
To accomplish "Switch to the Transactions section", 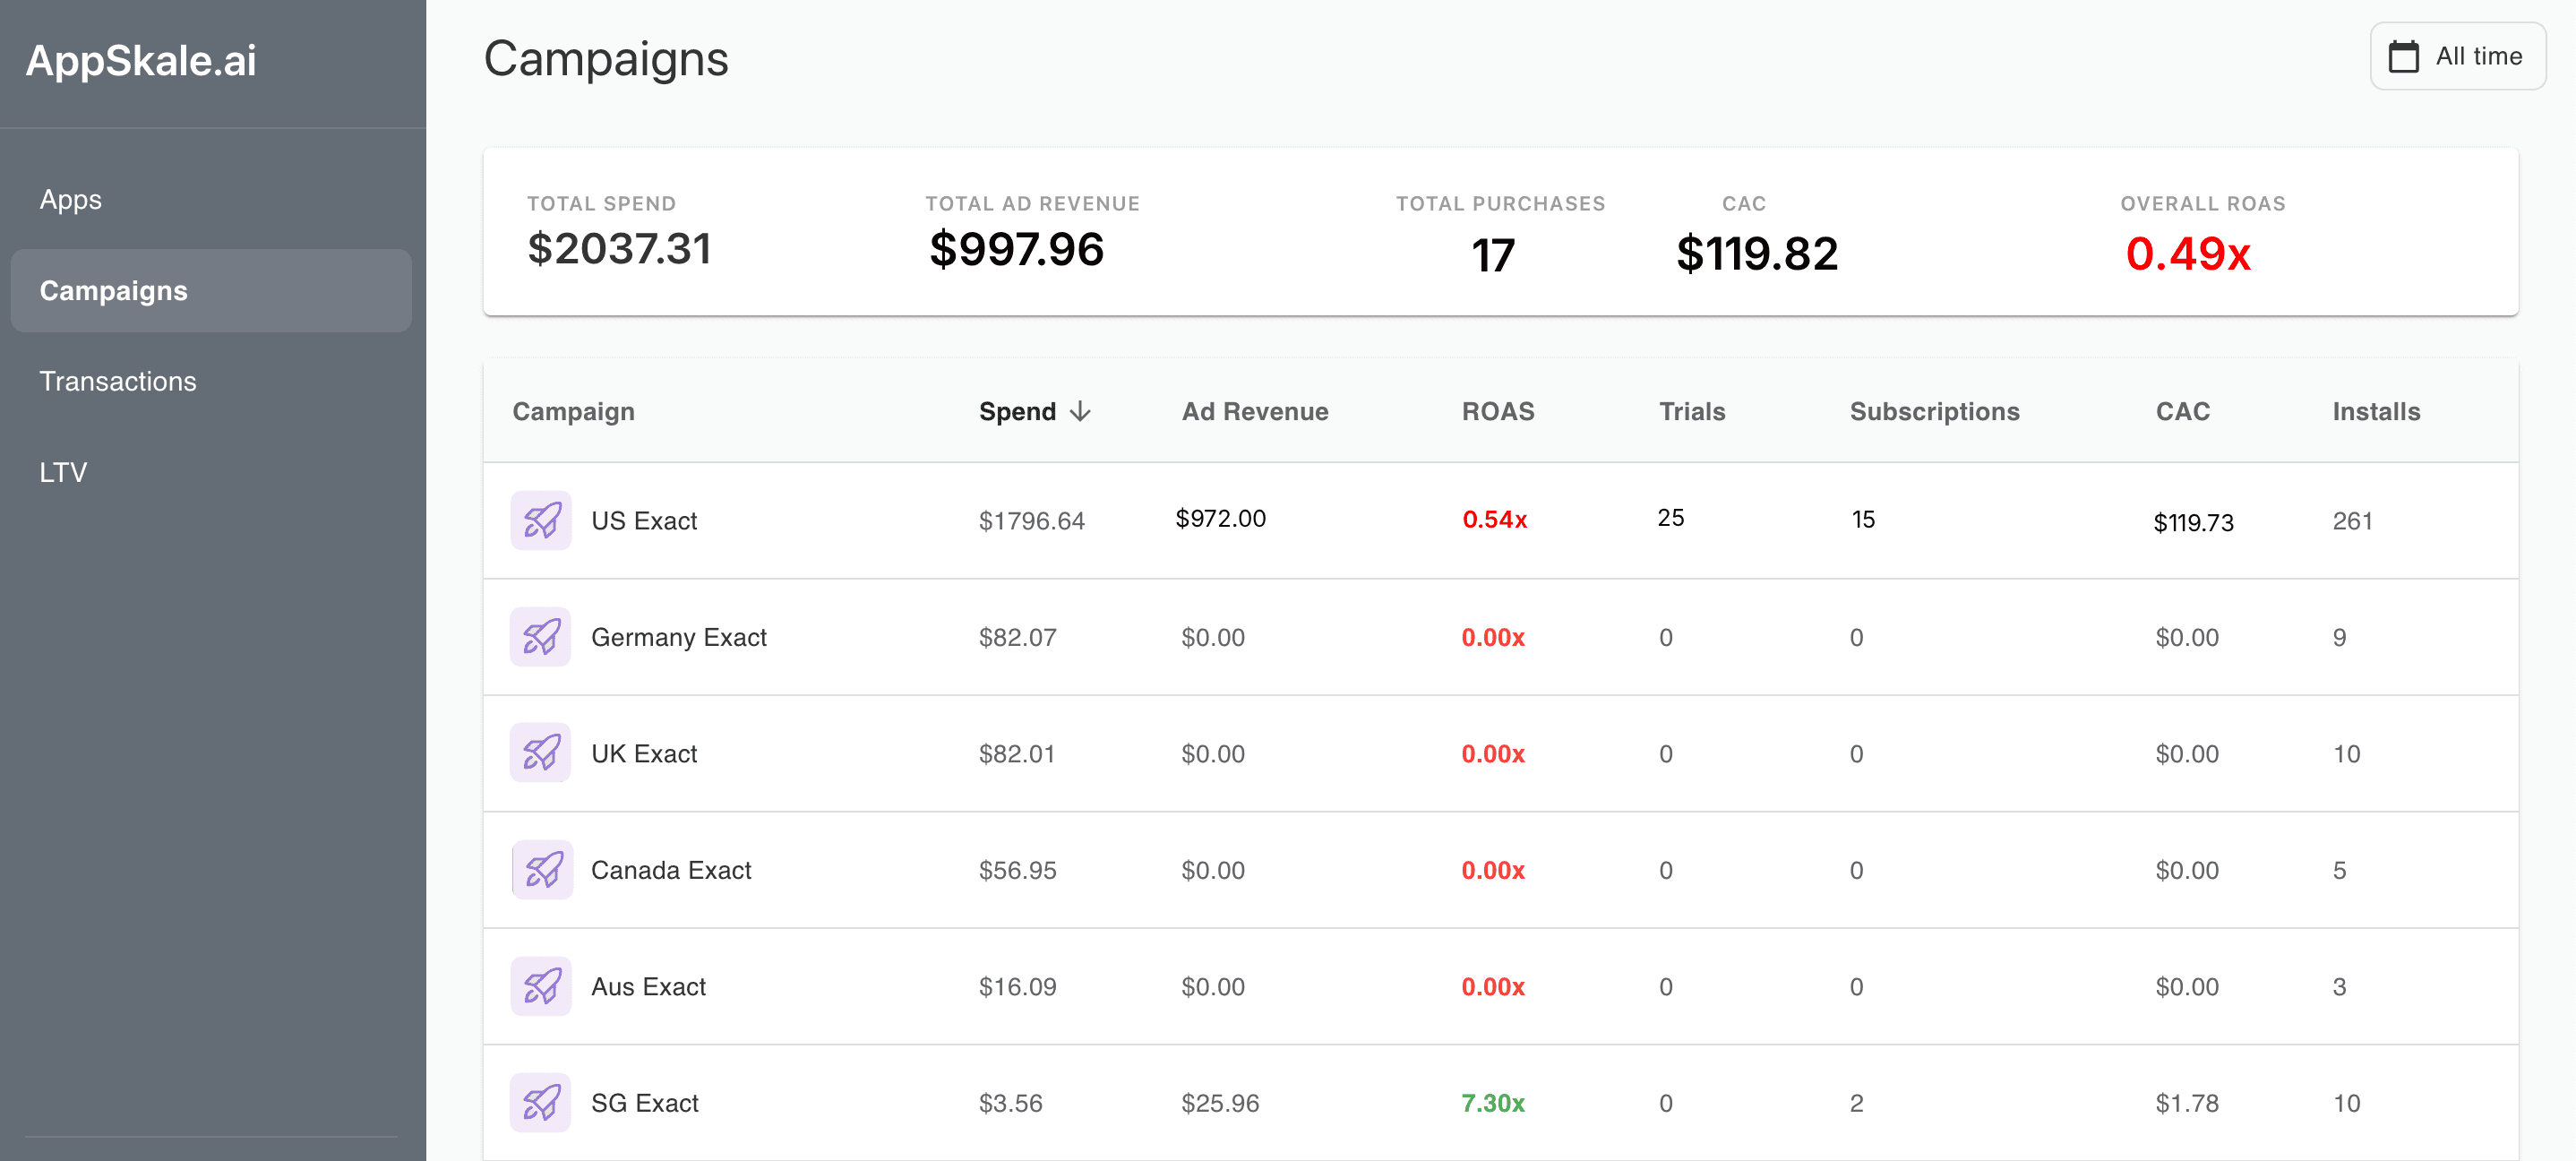I will coord(118,381).
